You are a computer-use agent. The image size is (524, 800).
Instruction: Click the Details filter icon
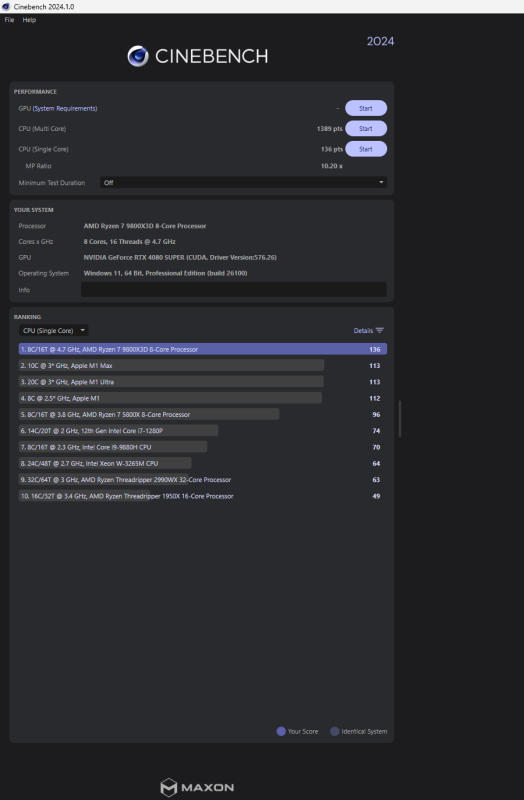(x=380, y=331)
